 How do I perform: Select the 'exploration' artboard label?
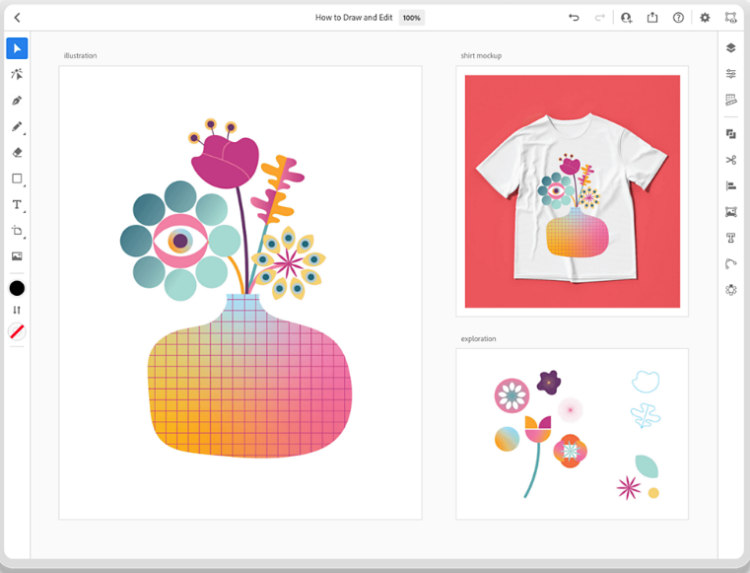478,339
